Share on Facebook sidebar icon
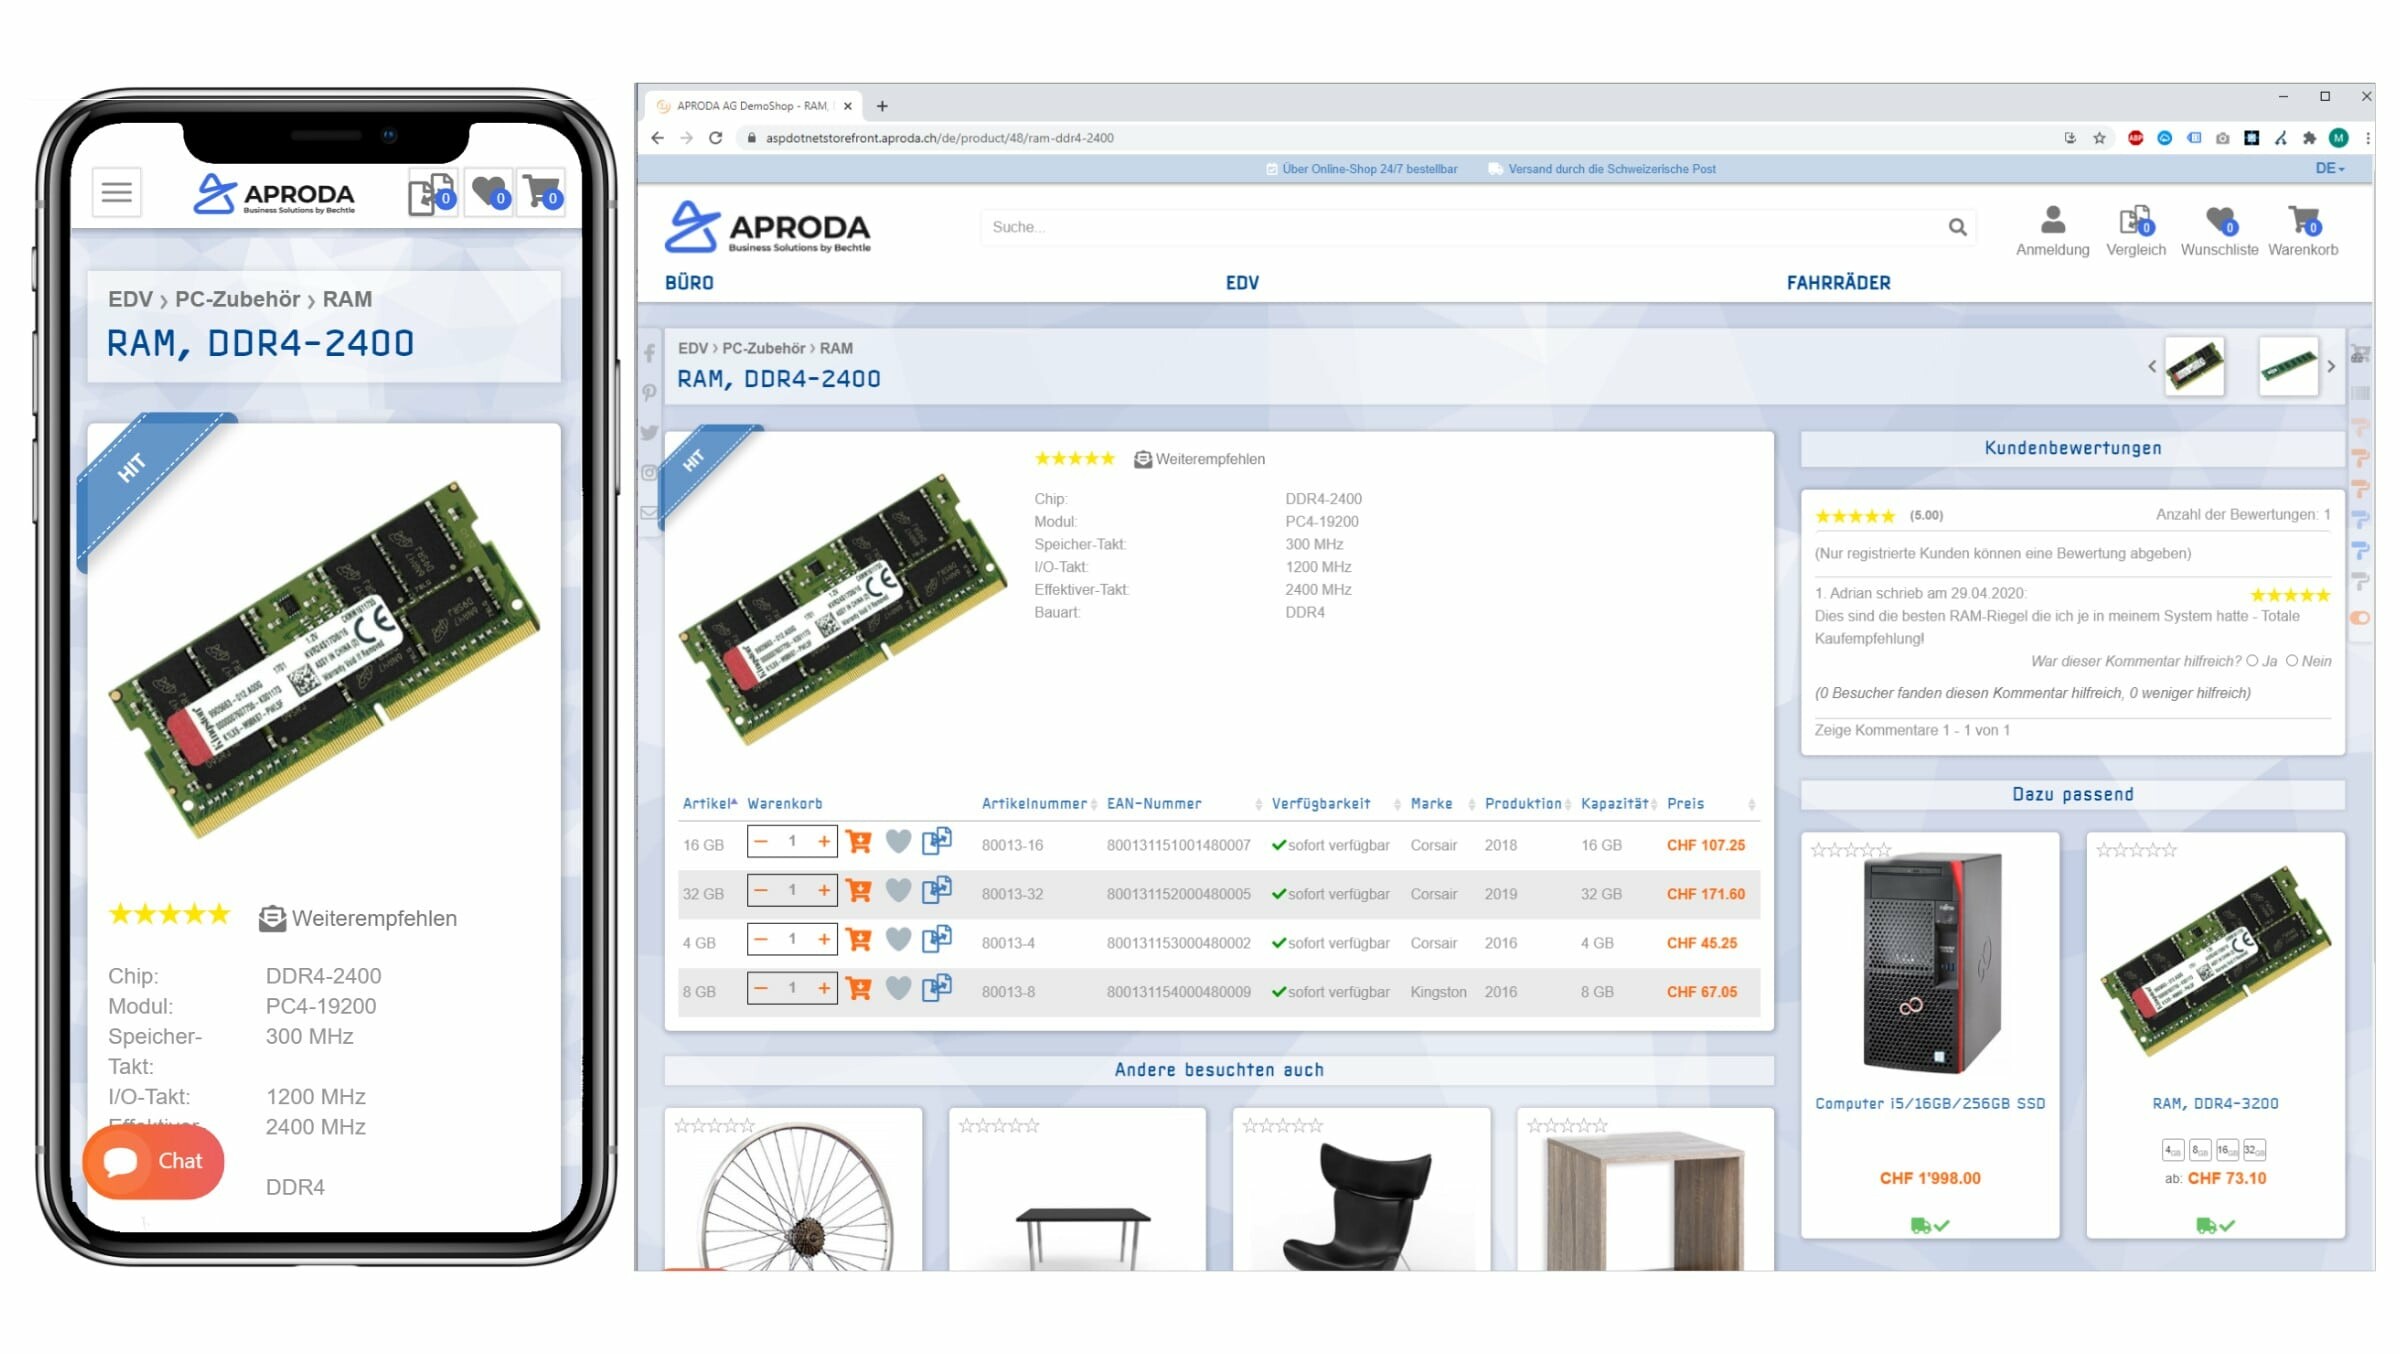The height and width of the screenshot is (1354, 2400). click(x=649, y=353)
